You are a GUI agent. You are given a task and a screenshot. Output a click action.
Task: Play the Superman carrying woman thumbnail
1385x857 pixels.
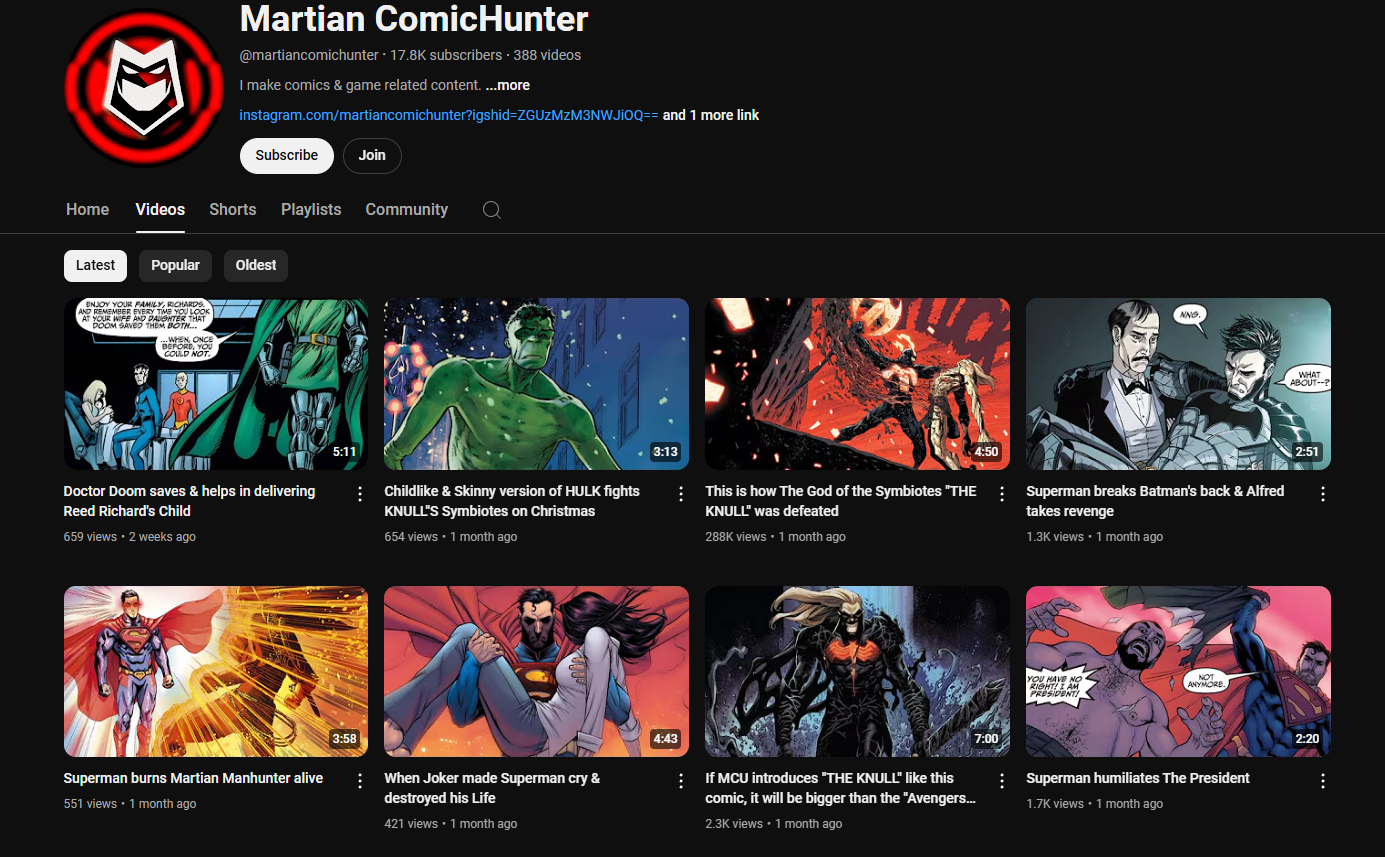[x=536, y=671]
